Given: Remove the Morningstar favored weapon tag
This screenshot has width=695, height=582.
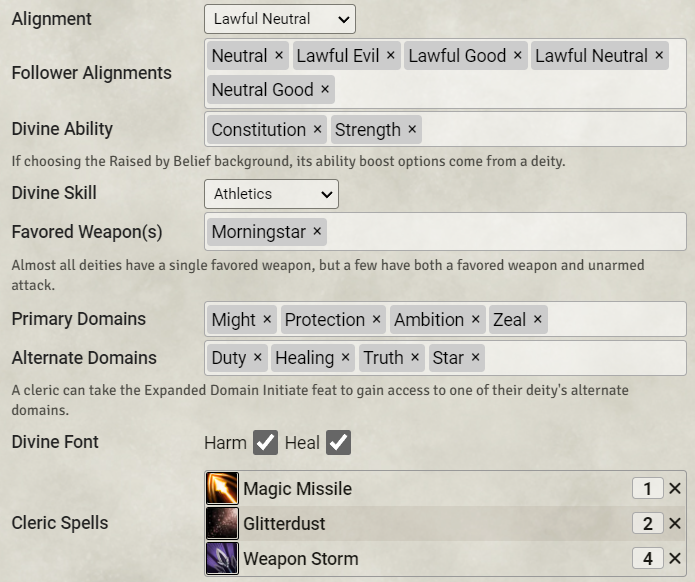Looking at the screenshot, I should (x=317, y=232).
